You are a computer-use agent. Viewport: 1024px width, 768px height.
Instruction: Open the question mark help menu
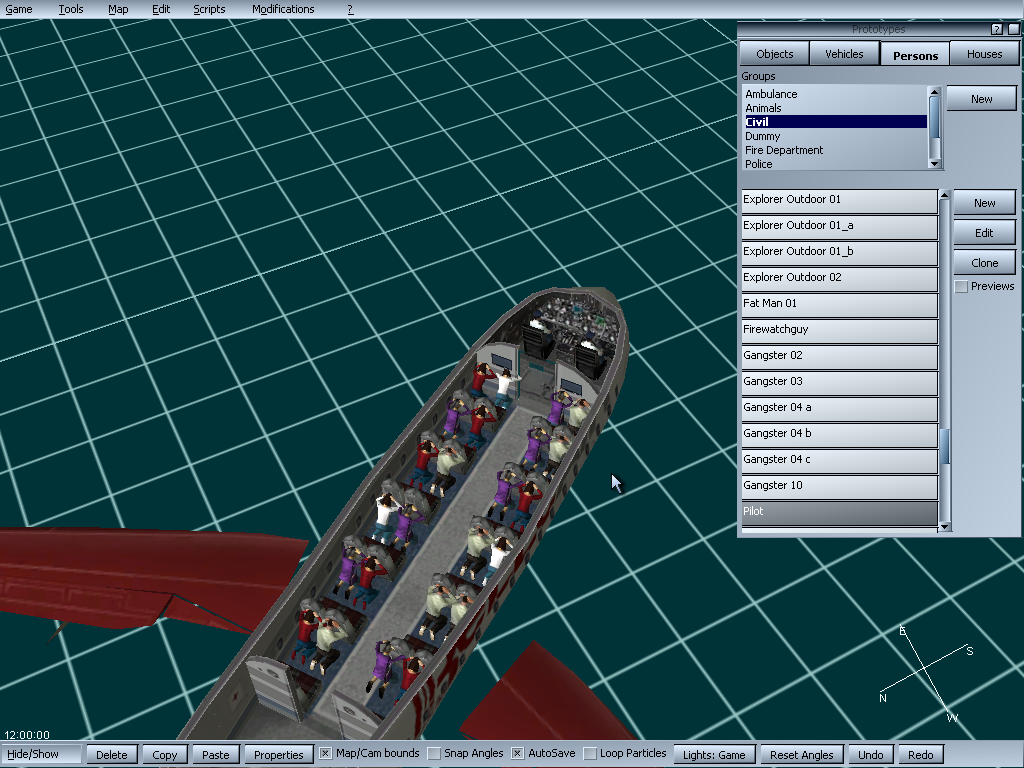click(x=350, y=9)
